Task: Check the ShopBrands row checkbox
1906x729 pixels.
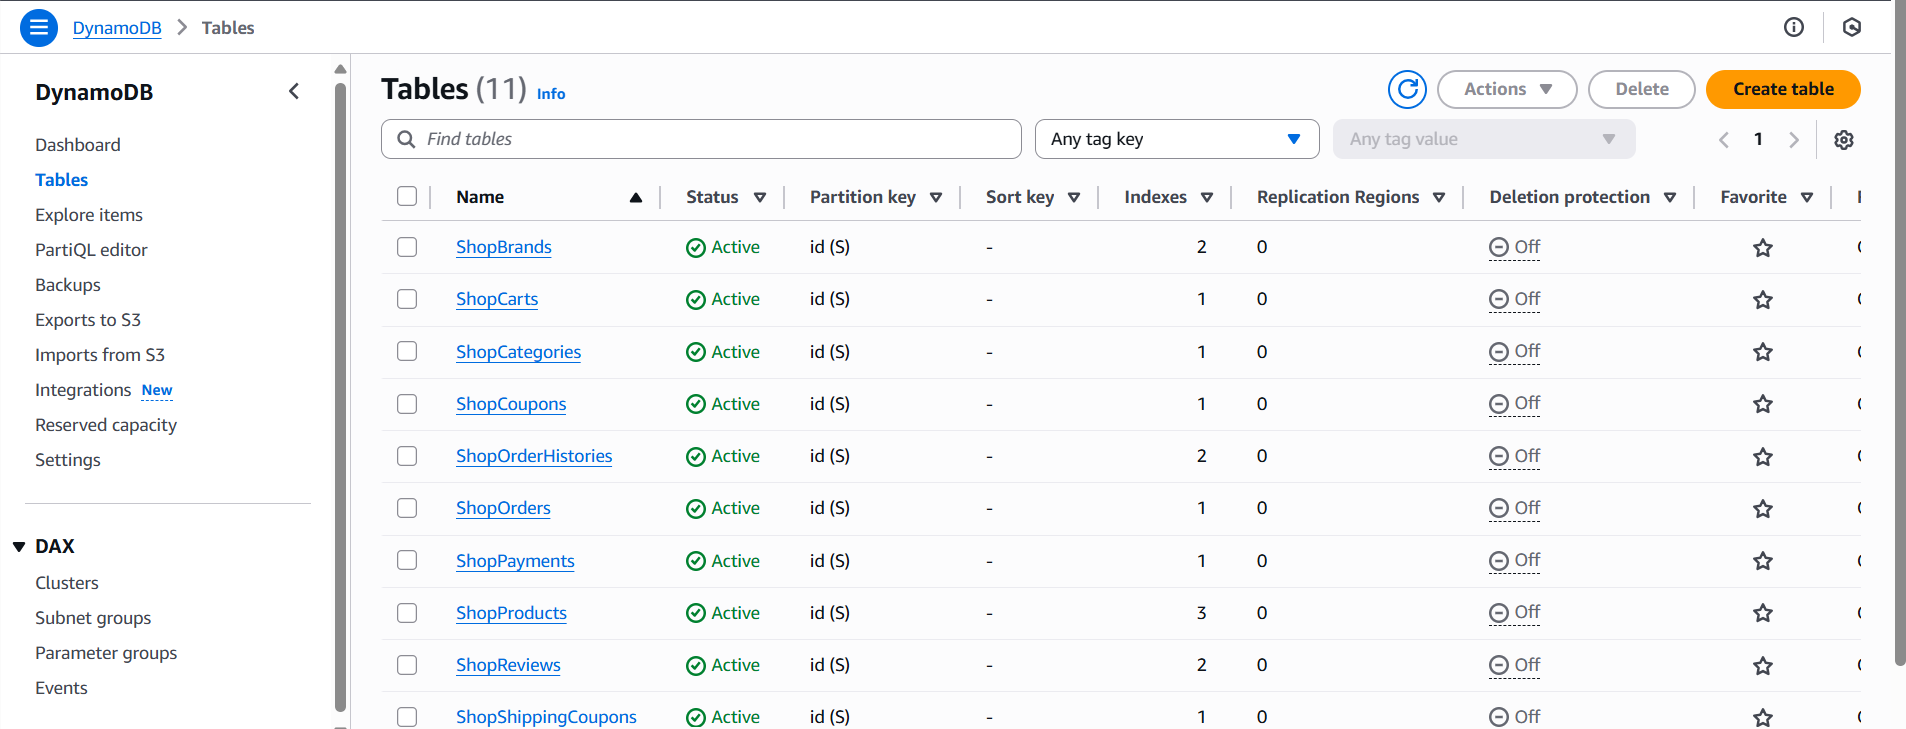Action: [407, 247]
